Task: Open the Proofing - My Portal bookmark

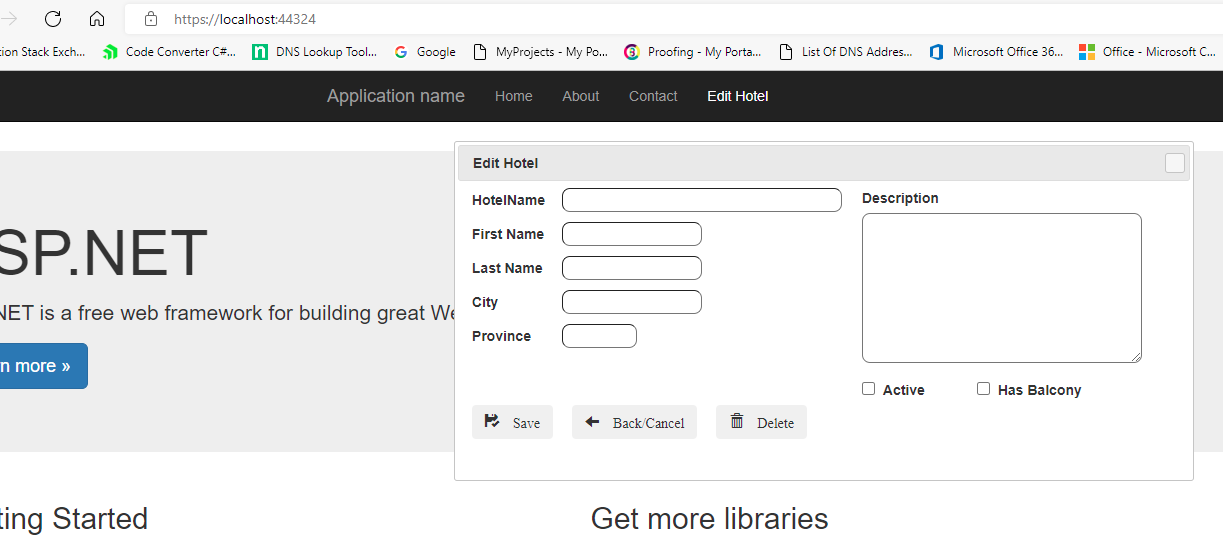Action: click(x=693, y=52)
